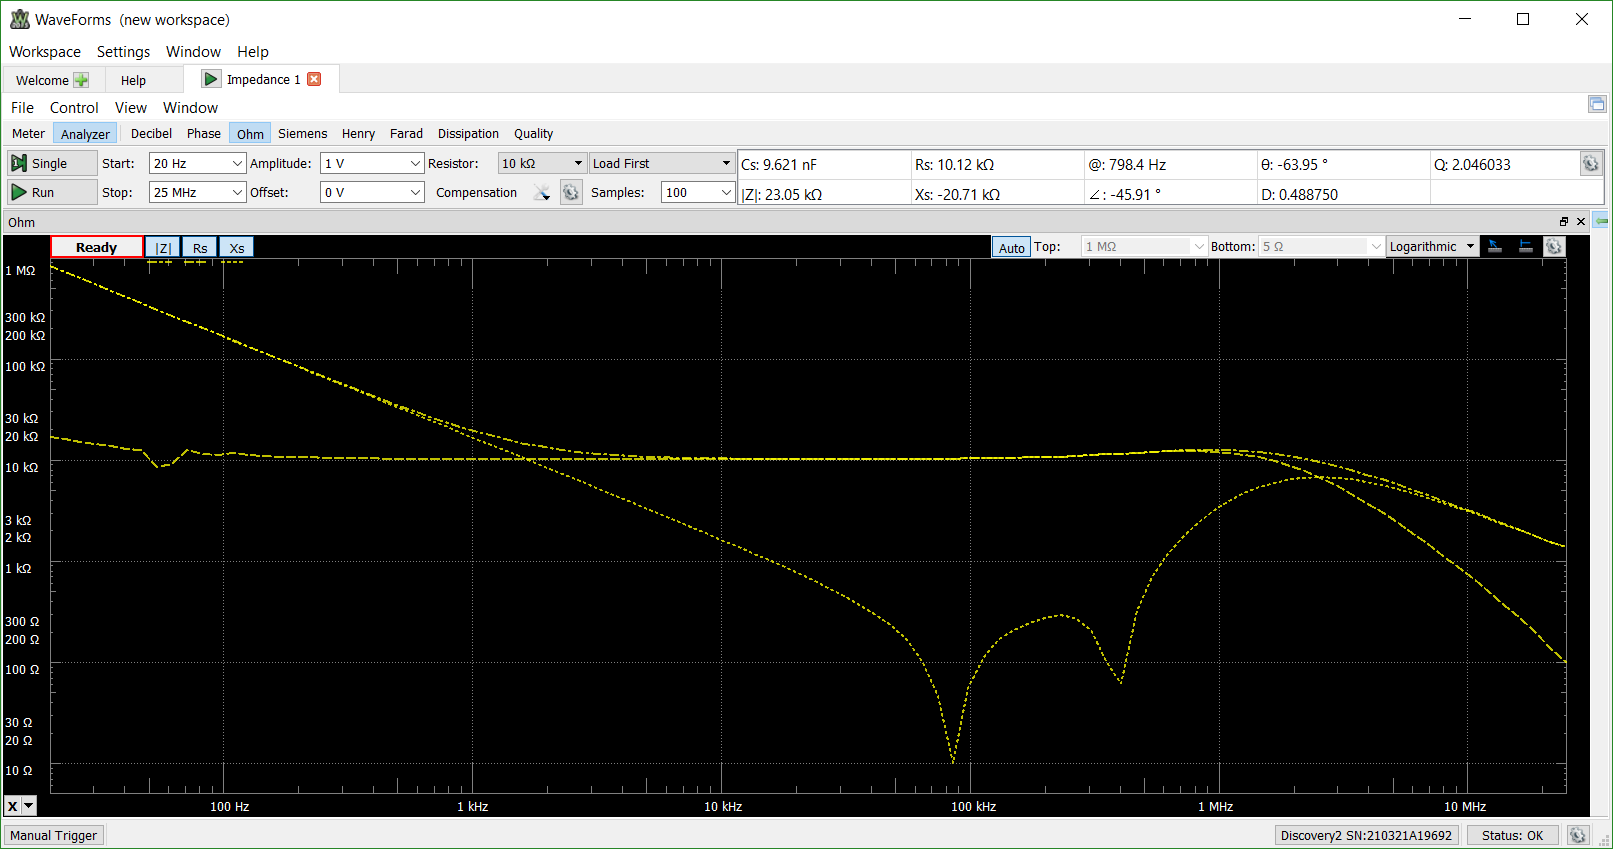Click the compensation probe icon

(542, 192)
